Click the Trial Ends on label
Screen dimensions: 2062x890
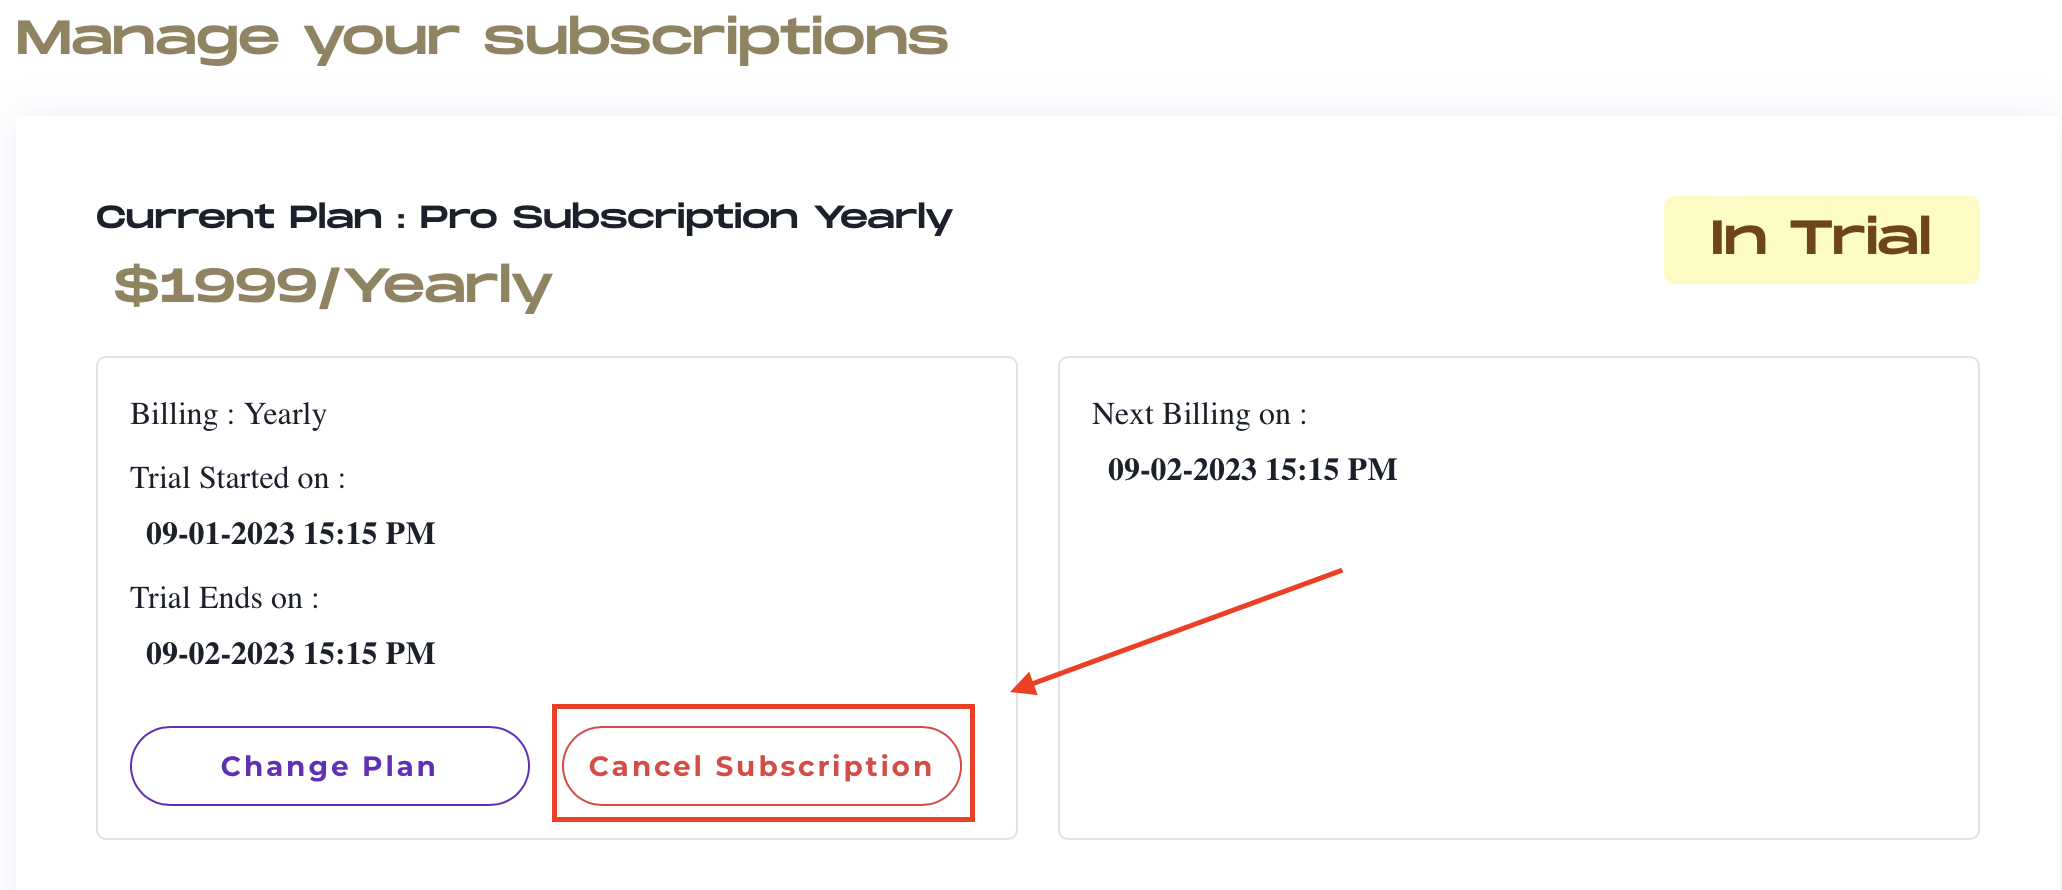[225, 598]
